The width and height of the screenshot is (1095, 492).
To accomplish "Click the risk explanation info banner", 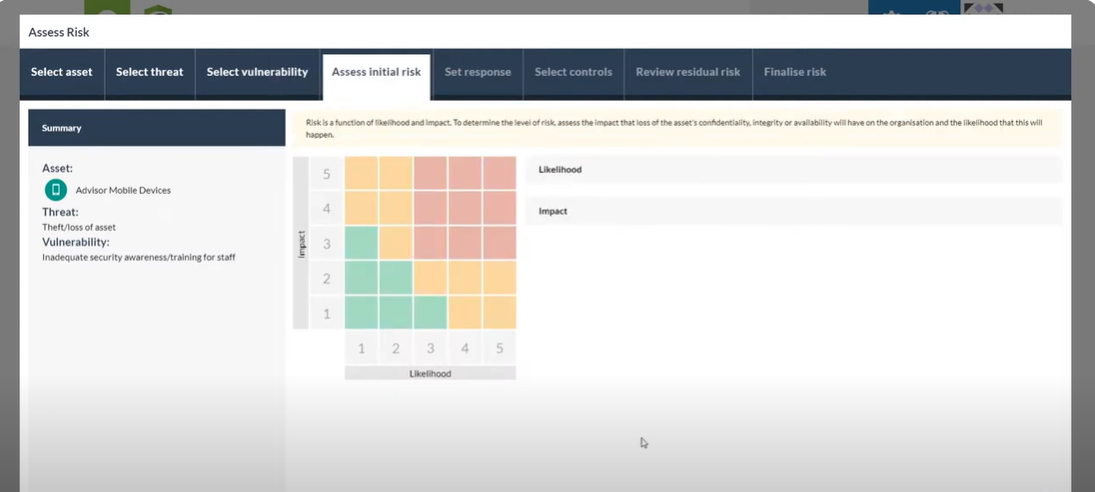I will pyautogui.click(x=677, y=128).
